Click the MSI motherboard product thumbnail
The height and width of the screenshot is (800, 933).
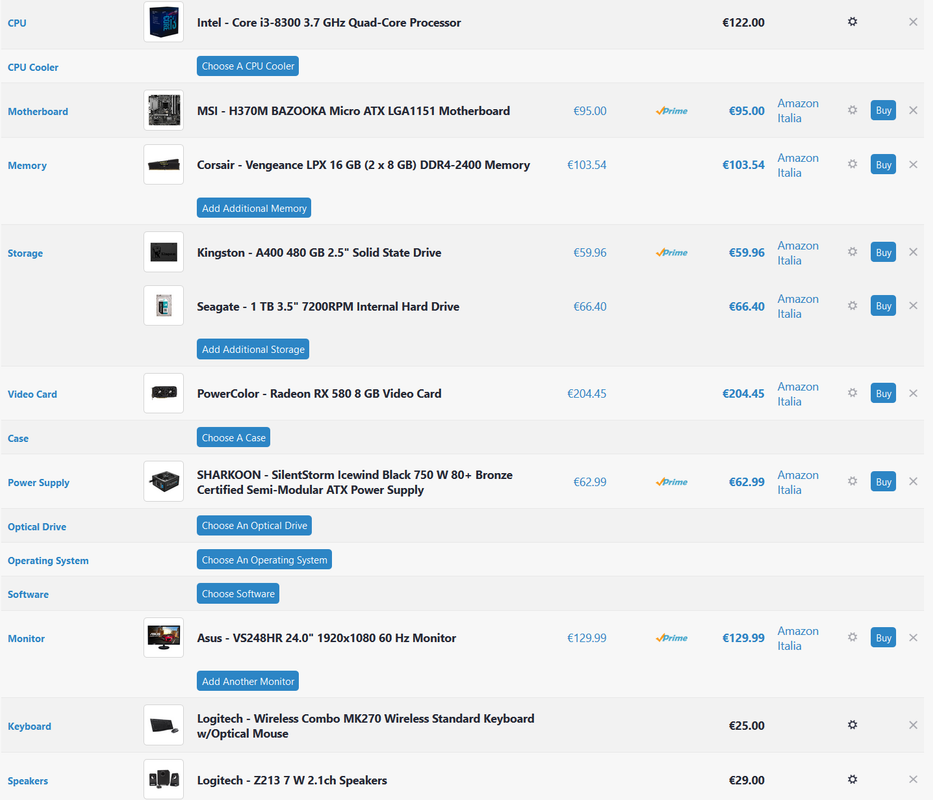164,110
